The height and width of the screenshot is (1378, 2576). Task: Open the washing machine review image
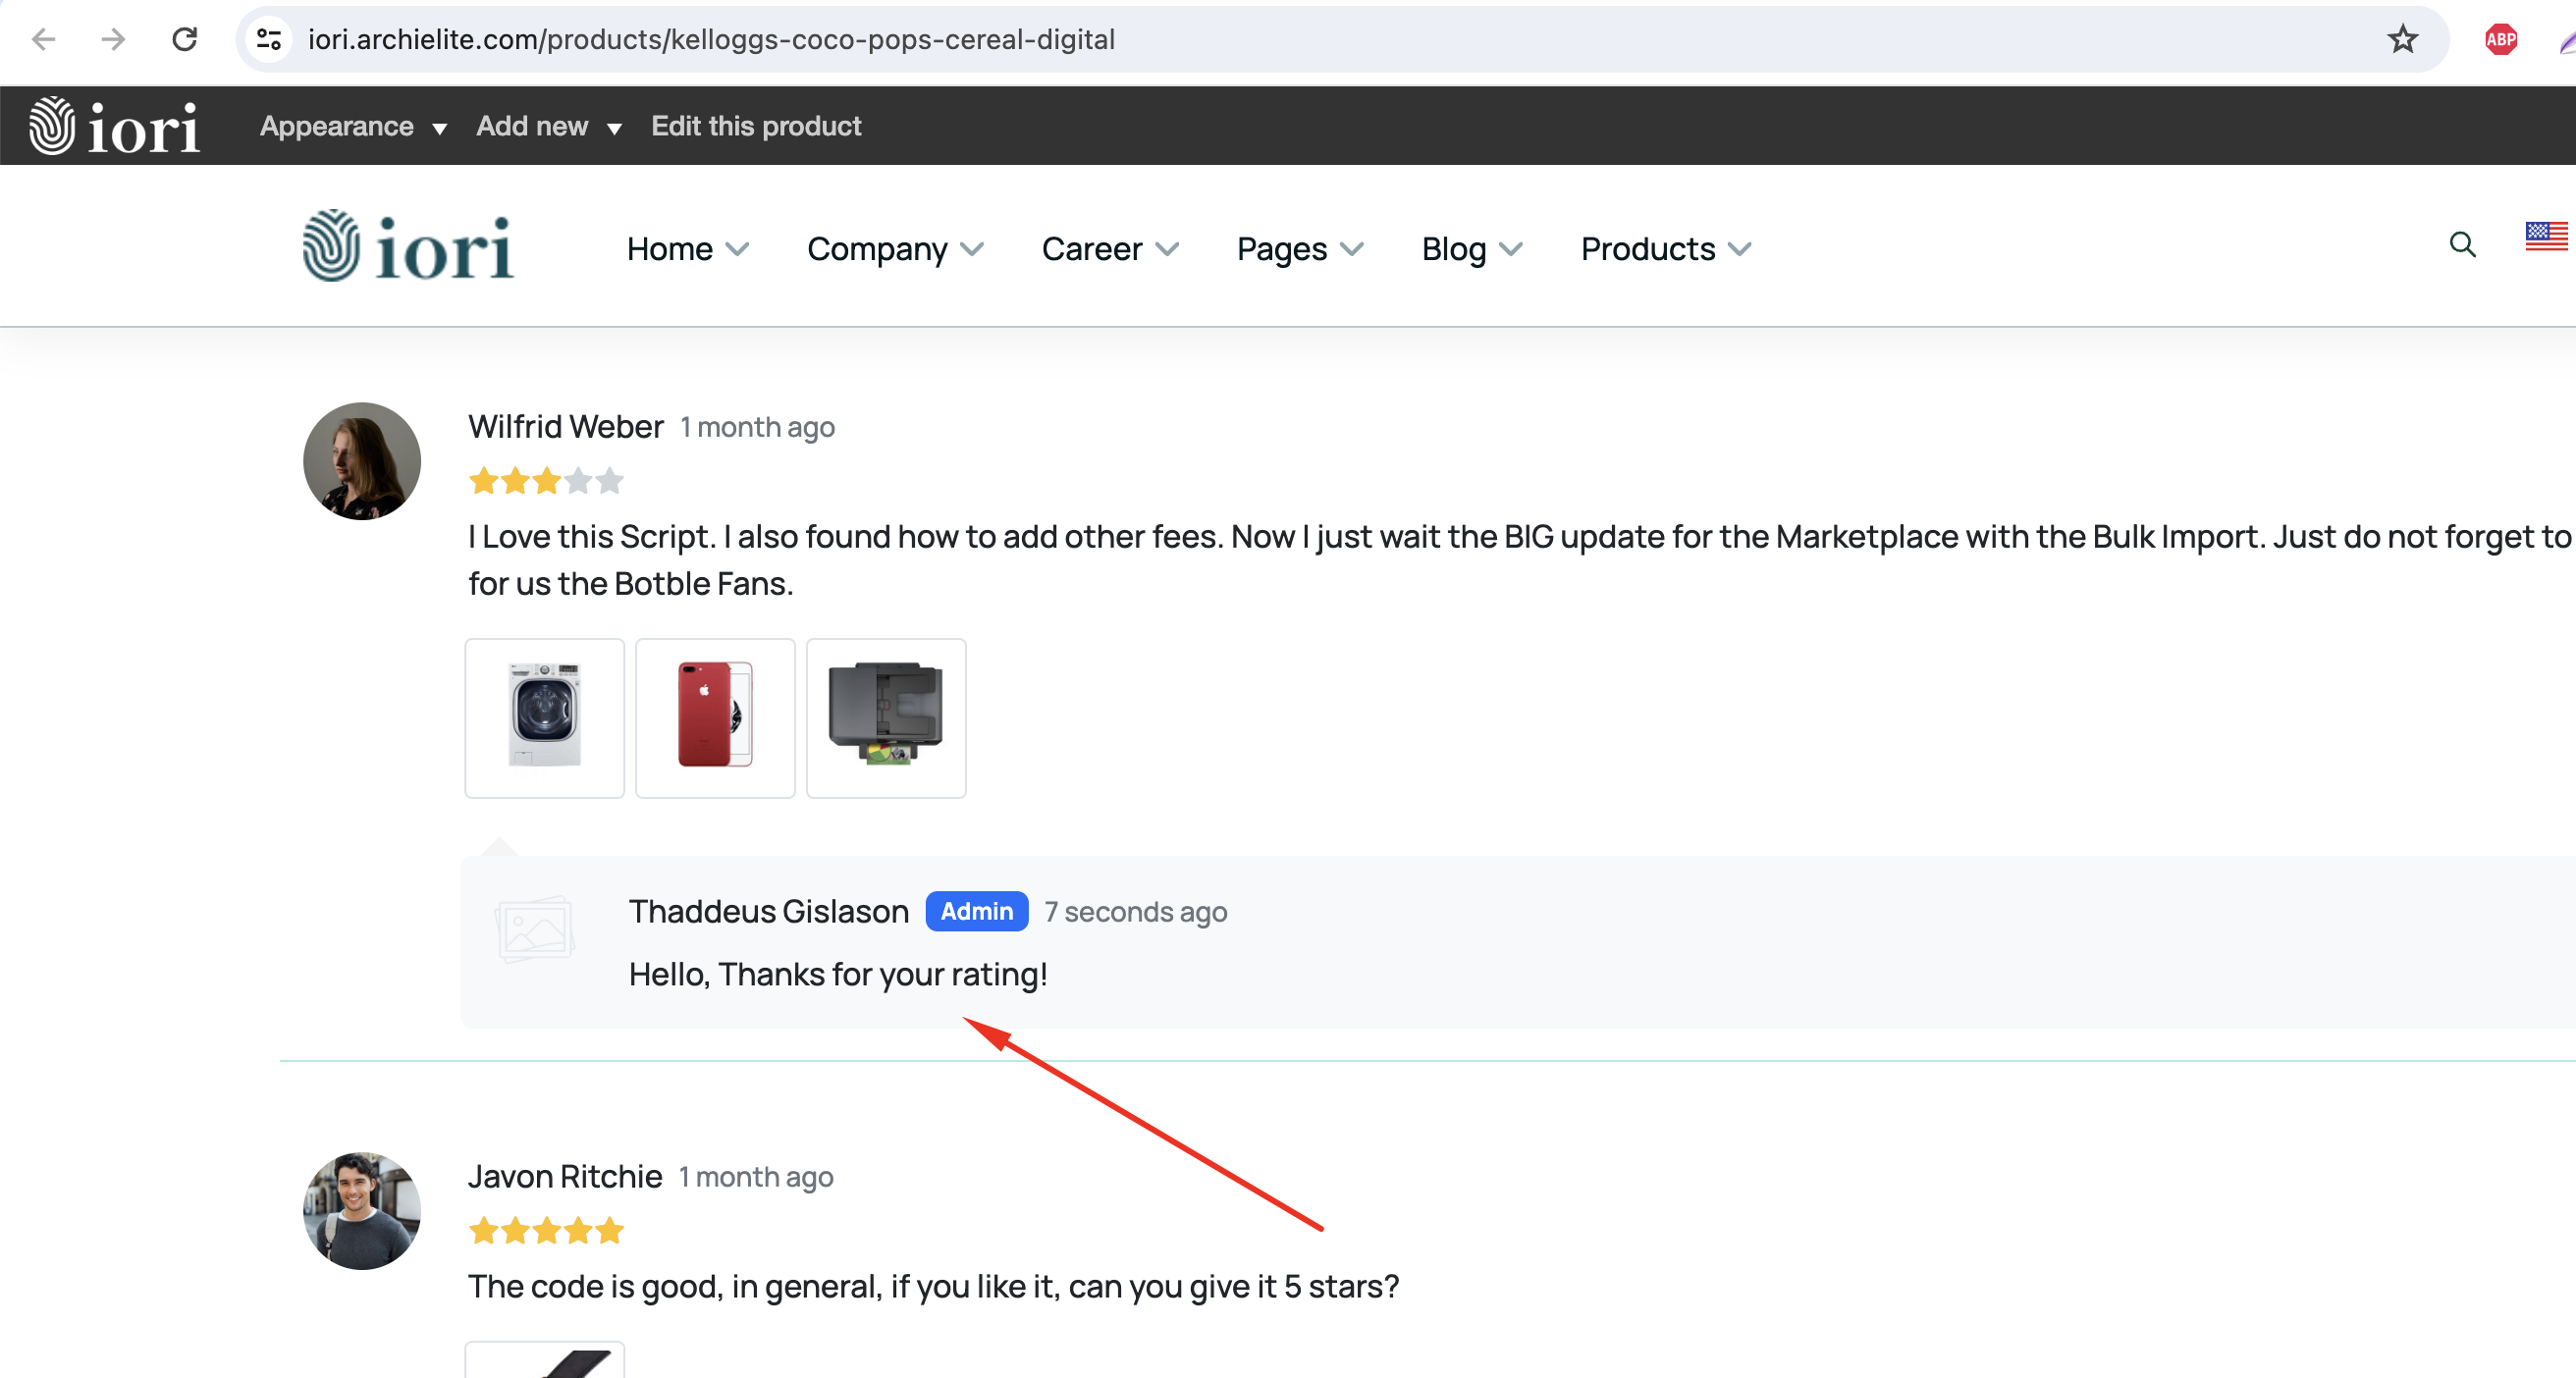pos(545,718)
